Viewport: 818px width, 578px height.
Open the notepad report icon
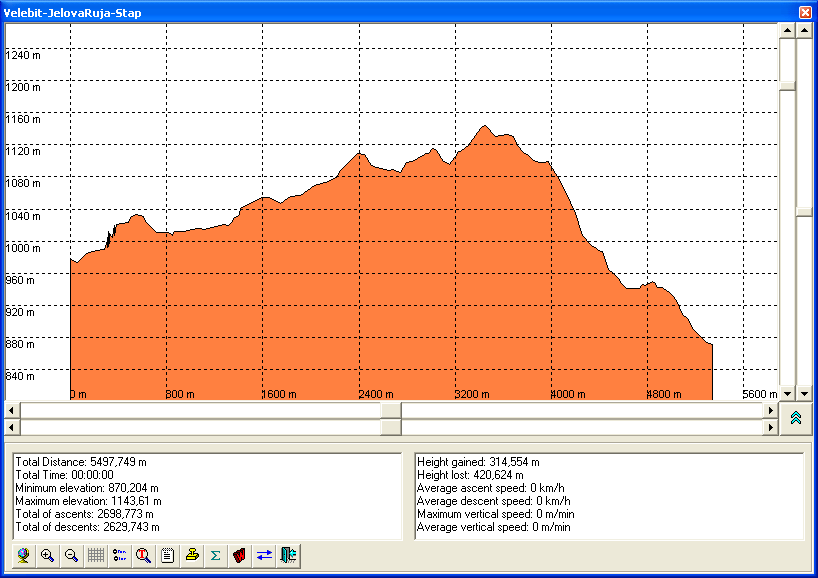pos(167,555)
